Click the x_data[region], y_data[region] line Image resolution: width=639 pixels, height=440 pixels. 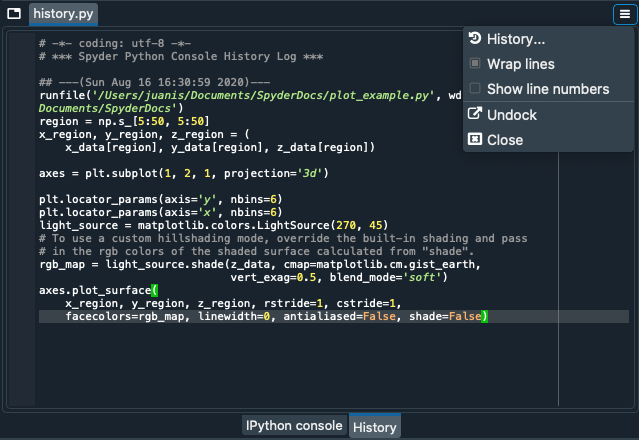pyautogui.click(x=220, y=147)
